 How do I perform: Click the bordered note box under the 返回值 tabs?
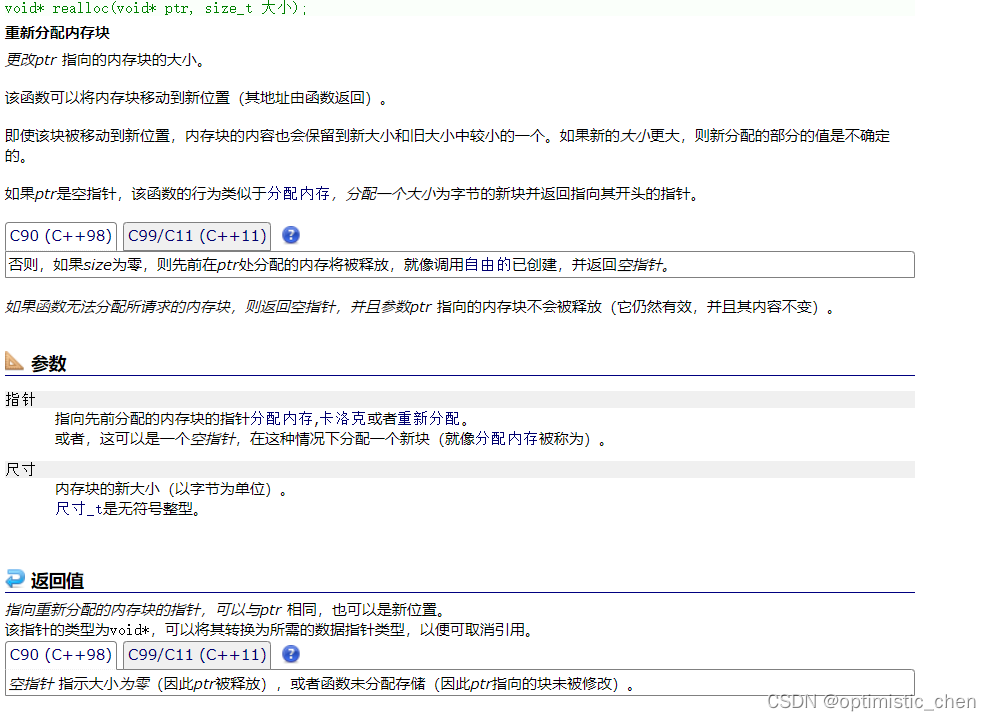click(460, 682)
